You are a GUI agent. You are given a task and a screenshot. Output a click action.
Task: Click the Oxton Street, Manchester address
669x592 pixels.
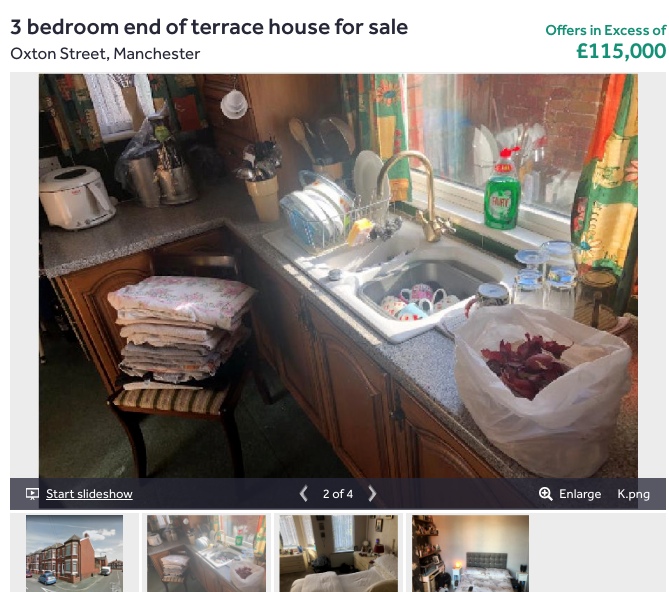pyautogui.click(x=105, y=54)
